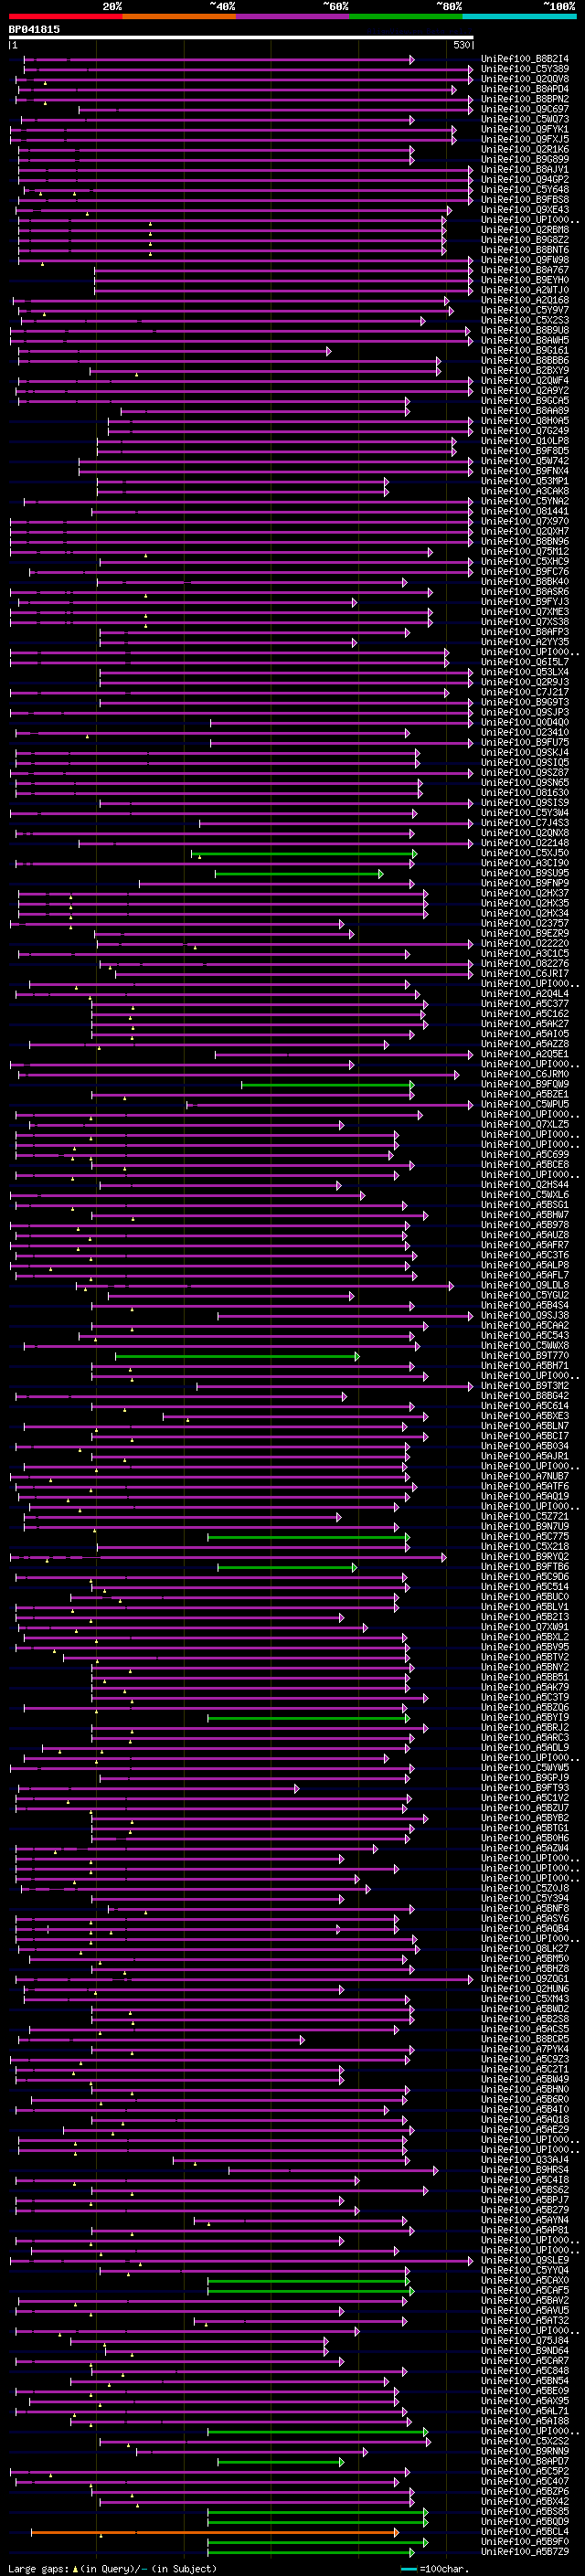
Task: Click the 530 end position label
Action: coord(461,45)
